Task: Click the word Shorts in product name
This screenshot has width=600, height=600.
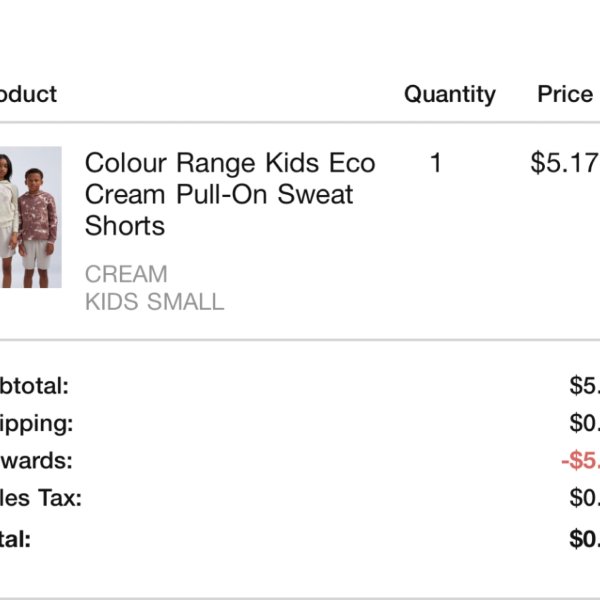Action: pyautogui.click(x=125, y=226)
